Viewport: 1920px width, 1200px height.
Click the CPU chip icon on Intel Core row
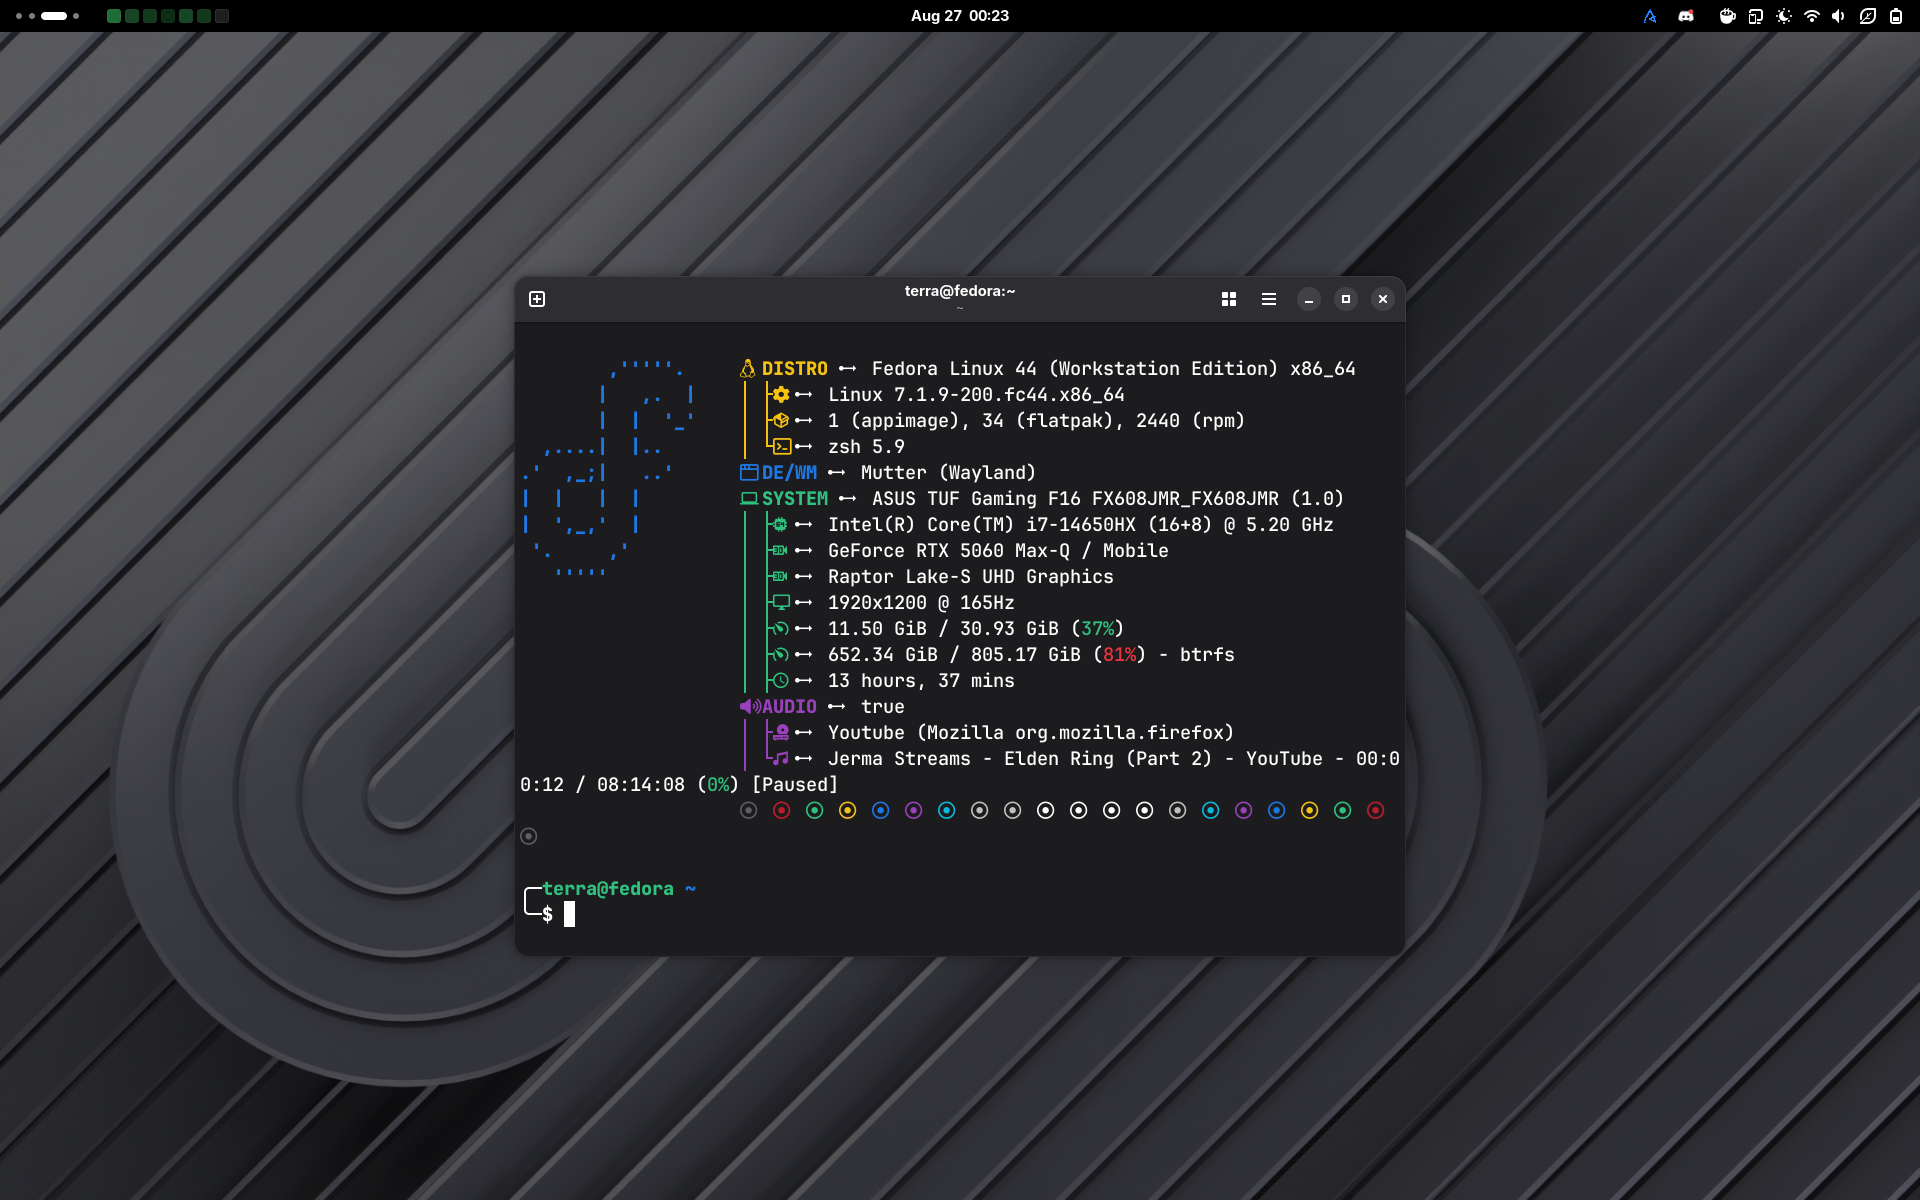pos(780,524)
